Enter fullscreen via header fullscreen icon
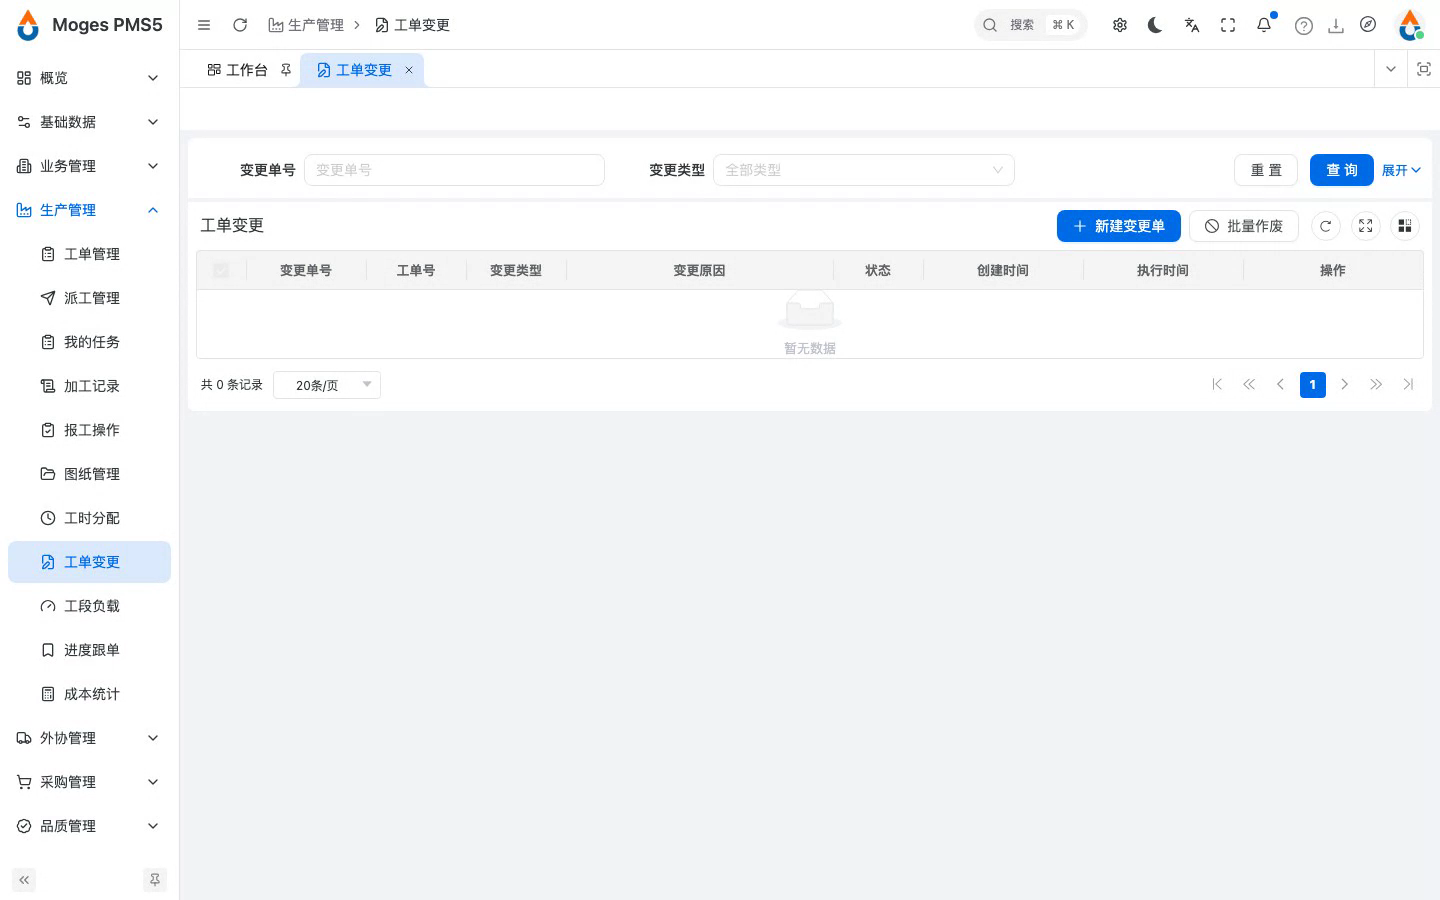 point(1228,25)
